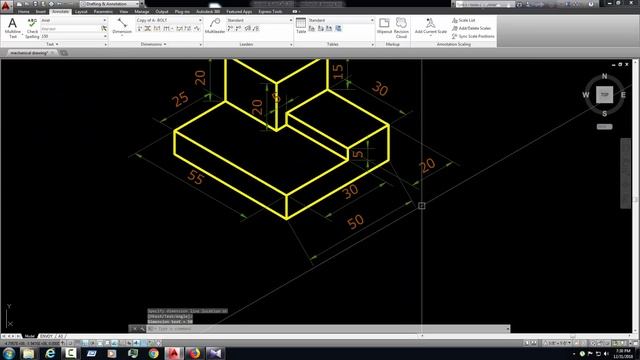This screenshot has width=640, height=360.
Task: Open the Leaders panel dialog launcher arrow
Action: 291,44
